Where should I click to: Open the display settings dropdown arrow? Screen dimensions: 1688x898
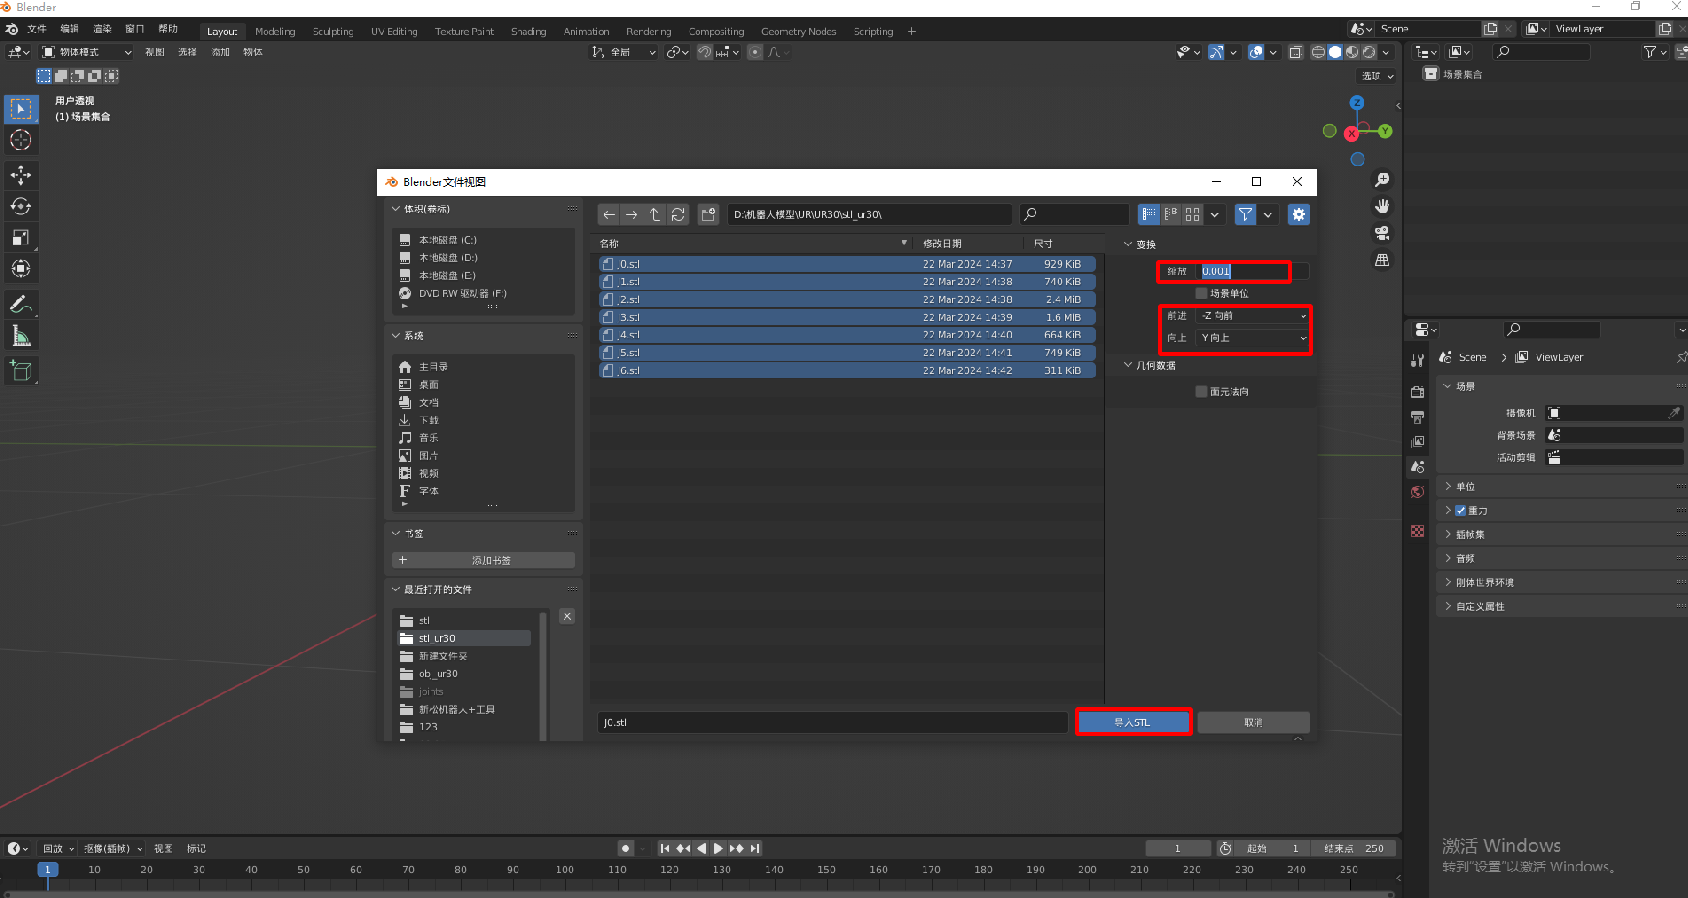click(x=1215, y=214)
